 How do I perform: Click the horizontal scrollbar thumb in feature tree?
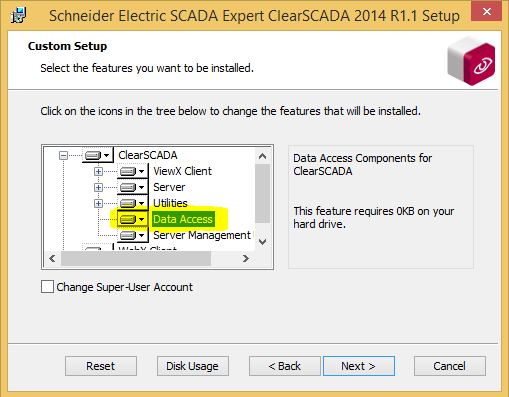pos(136,258)
